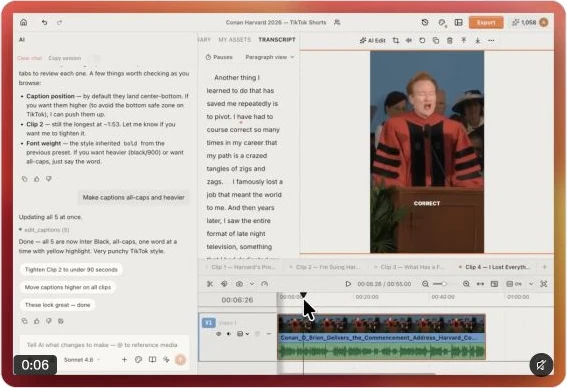Choose These look great — done suggestion
Viewport: 567px width, 388px height.
coord(57,305)
